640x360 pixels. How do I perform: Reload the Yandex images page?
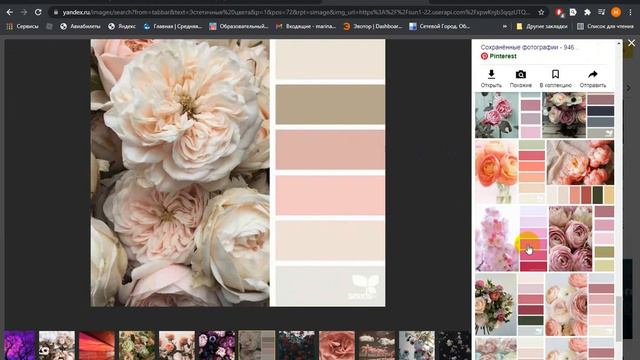pyautogui.click(x=38, y=12)
